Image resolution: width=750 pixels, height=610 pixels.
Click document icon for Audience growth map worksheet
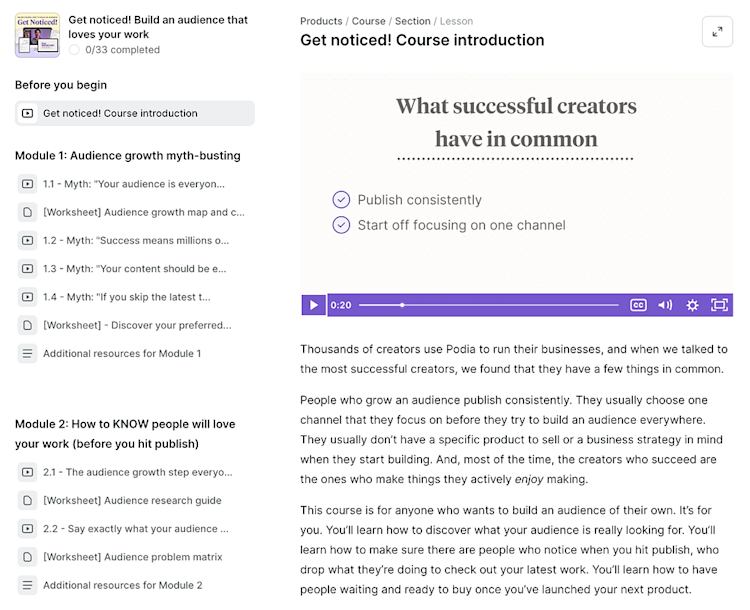(x=27, y=212)
